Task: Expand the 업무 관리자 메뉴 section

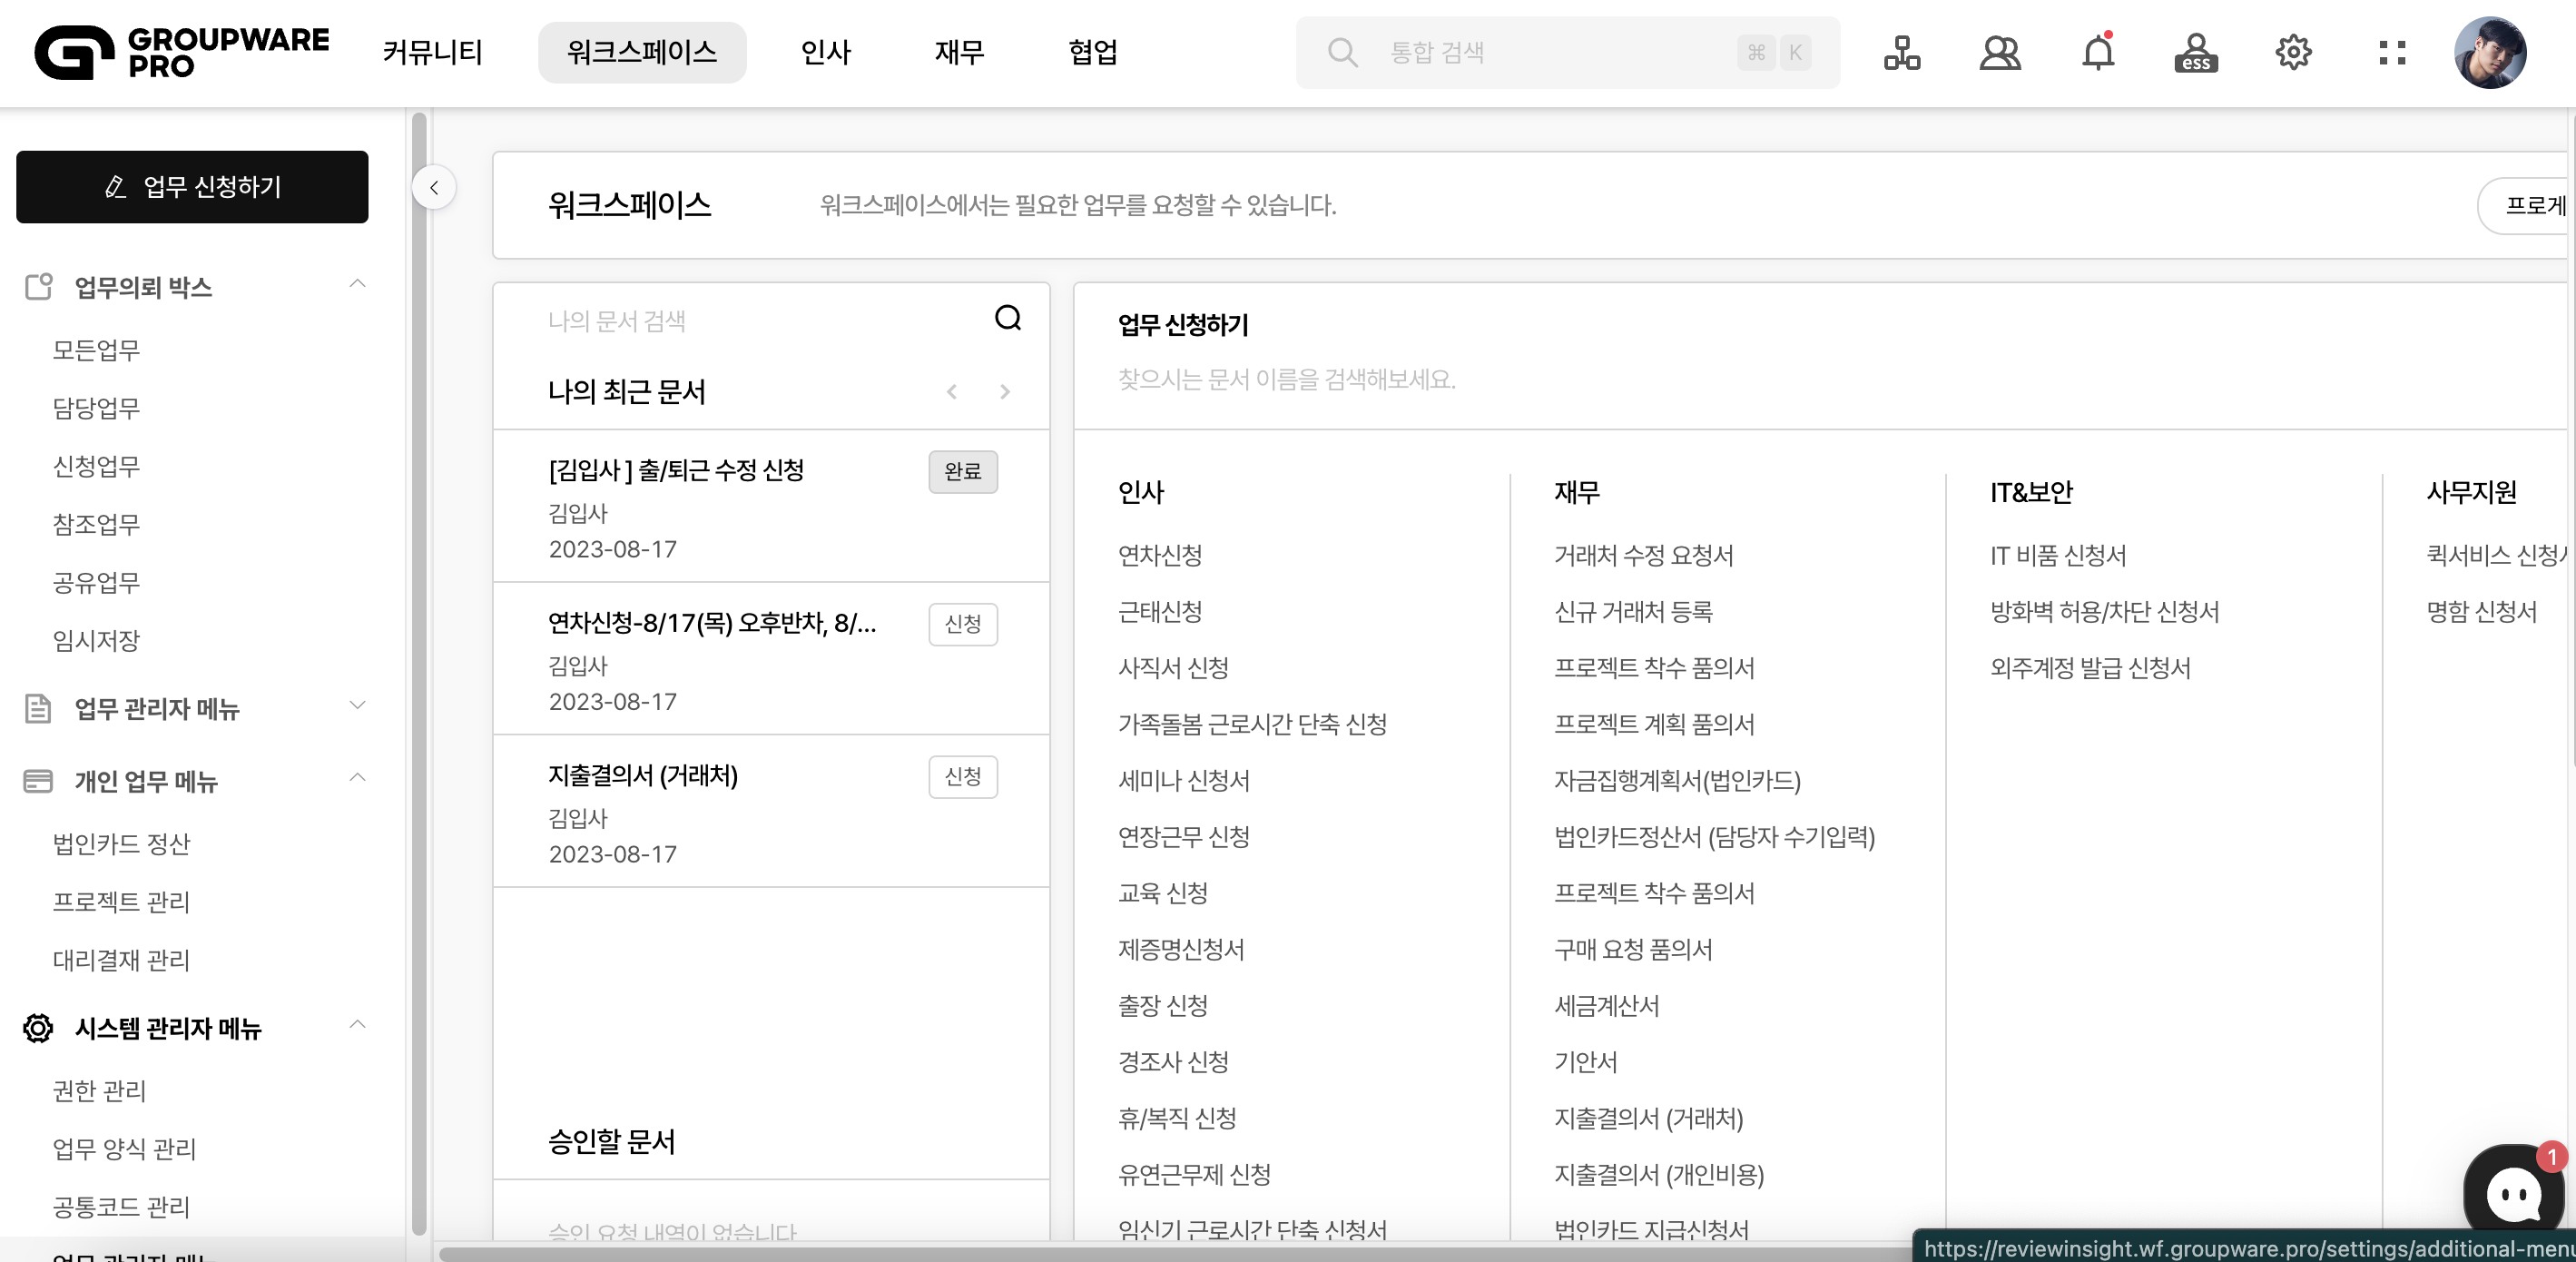Action: [x=357, y=706]
